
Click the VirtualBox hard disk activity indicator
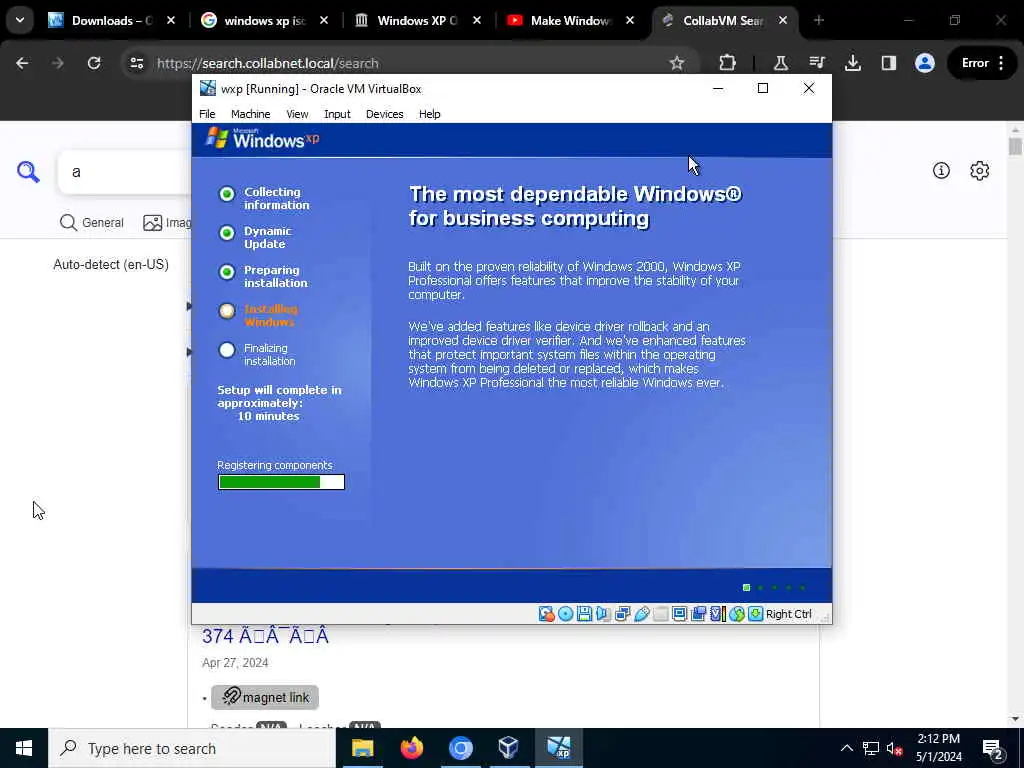[x=546, y=614]
